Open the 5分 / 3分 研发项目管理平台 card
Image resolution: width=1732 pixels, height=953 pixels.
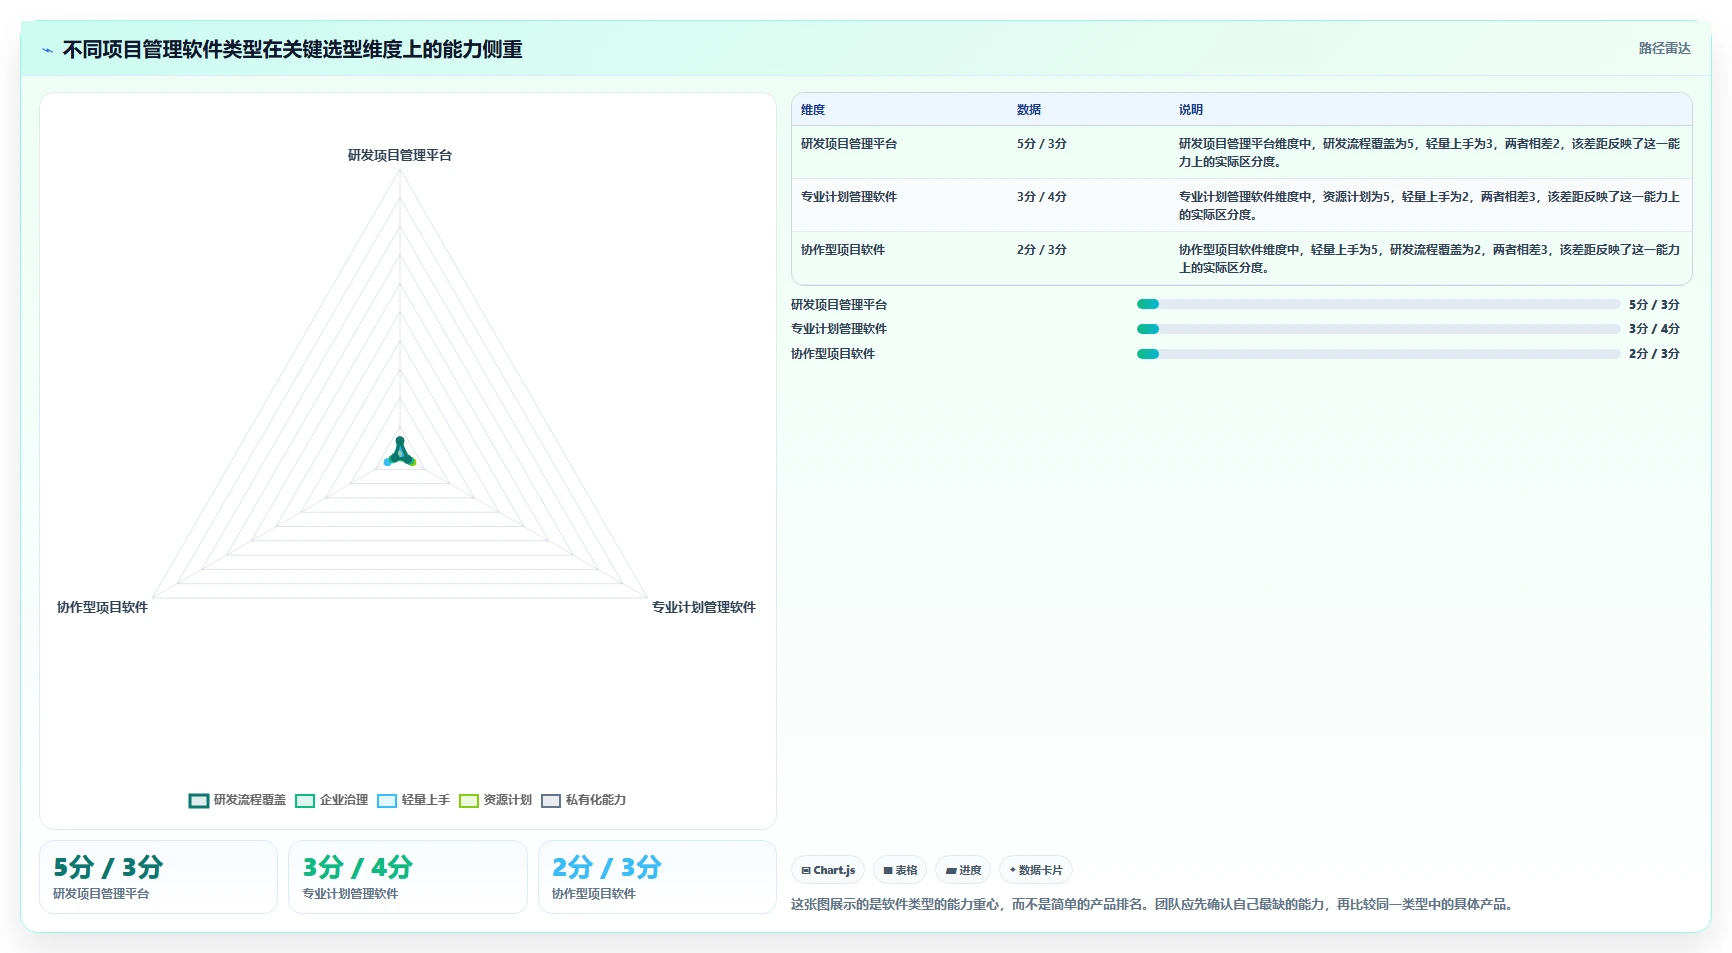click(x=158, y=877)
